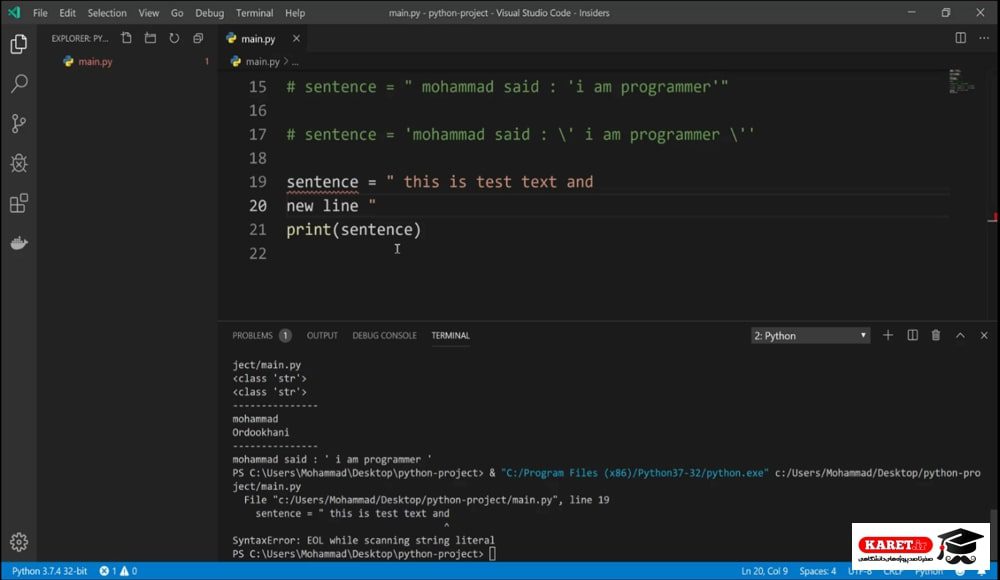Click the VS Code Insiders logo icon
Image resolution: width=1000 pixels, height=580 pixels.
click(x=13, y=12)
